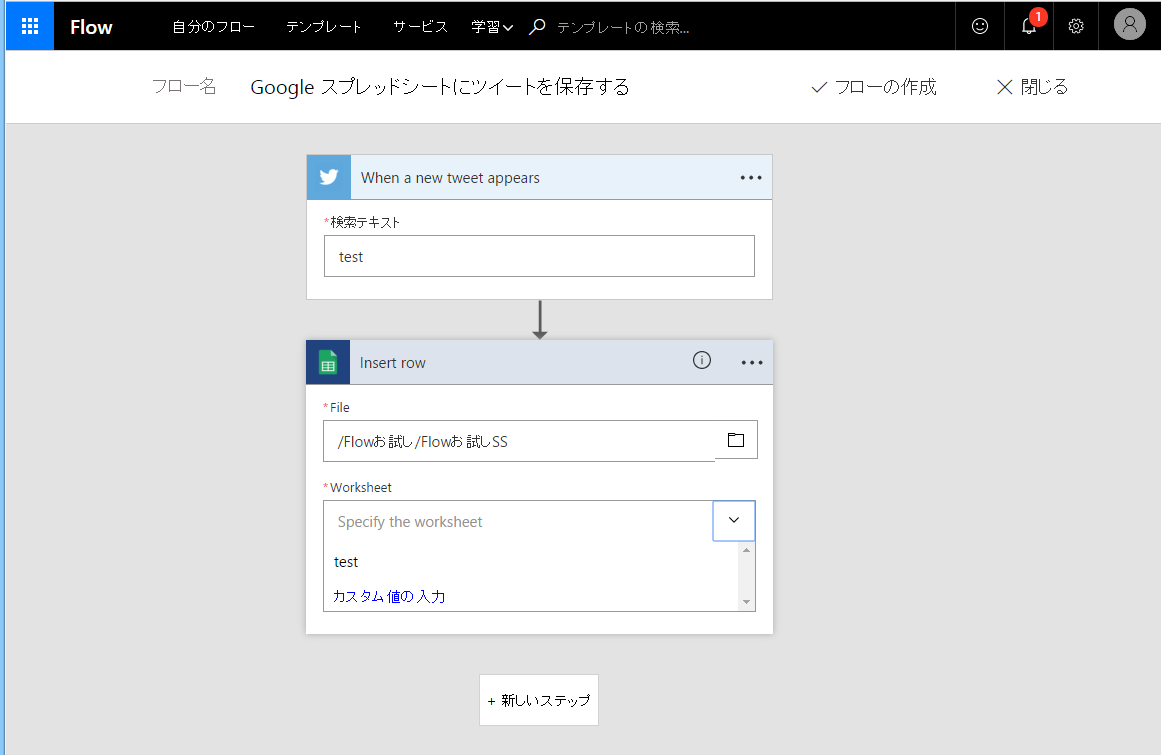Click the search magnifier icon
Viewport: 1161px width, 755px height.
point(538,27)
